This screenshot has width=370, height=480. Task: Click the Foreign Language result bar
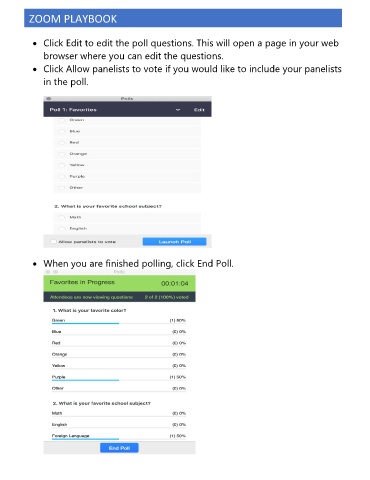coord(85,439)
